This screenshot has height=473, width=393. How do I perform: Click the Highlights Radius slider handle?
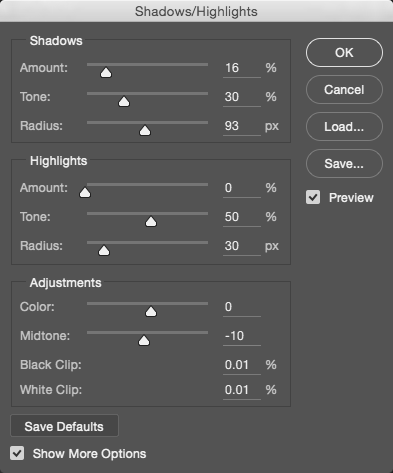pos(104,250)
